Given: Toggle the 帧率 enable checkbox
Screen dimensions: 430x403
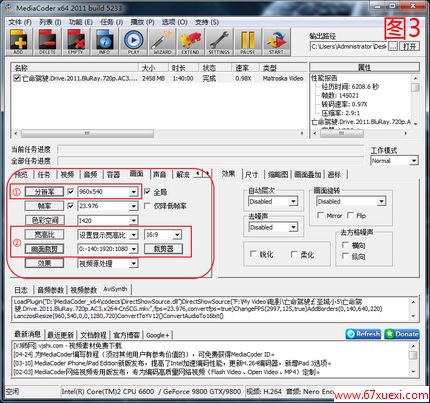Looking at the screenshot, I should (71, 206).
